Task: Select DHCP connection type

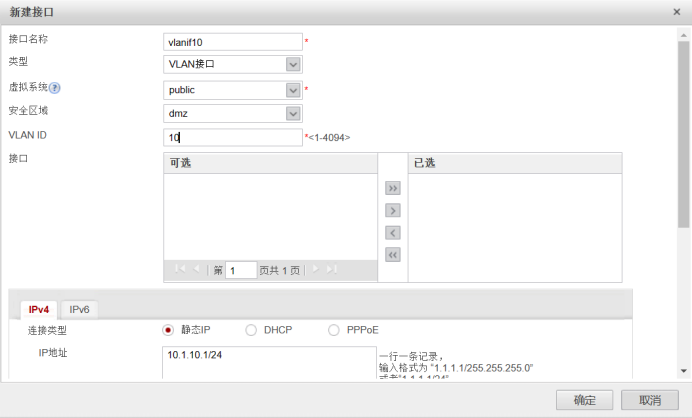Action: click(251, 330)
